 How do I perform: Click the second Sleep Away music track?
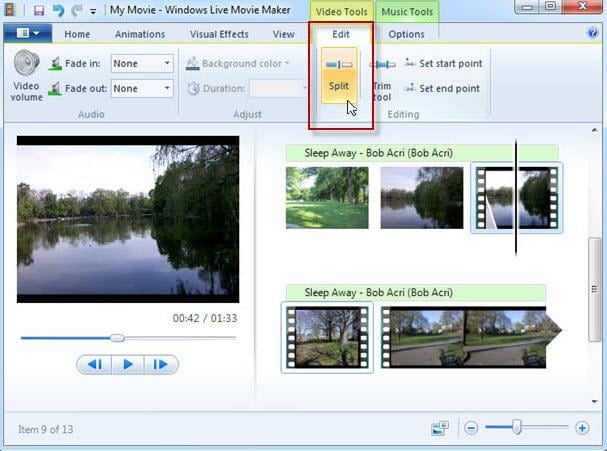[416, 293]
